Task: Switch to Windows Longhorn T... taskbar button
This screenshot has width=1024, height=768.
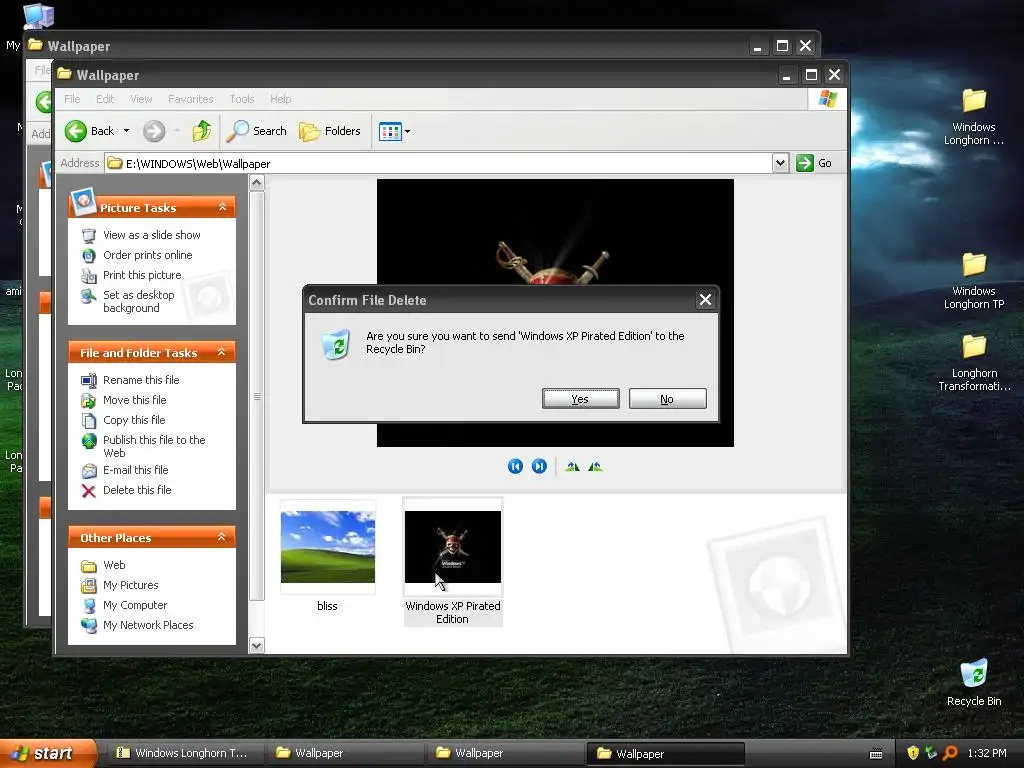Action: [185, 753]
